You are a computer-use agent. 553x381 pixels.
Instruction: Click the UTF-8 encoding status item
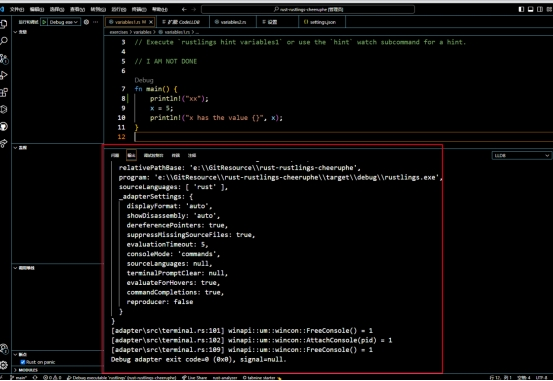[541, 377]
